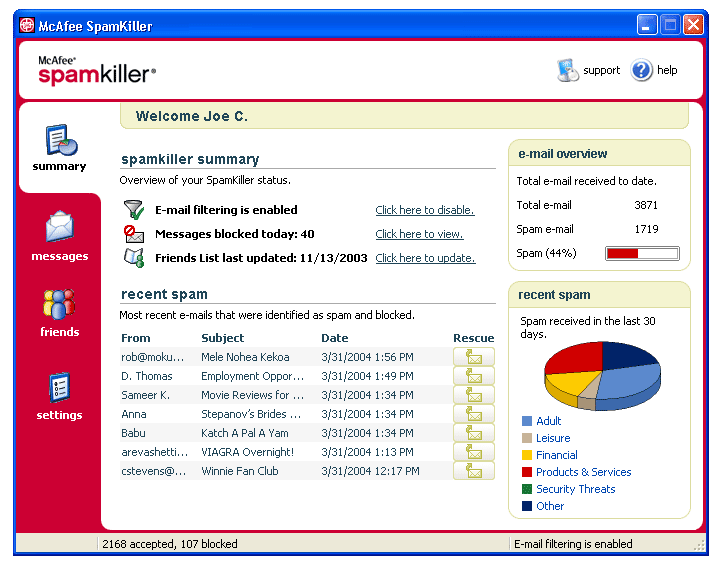Click the Other dark blue swatch

527,506
